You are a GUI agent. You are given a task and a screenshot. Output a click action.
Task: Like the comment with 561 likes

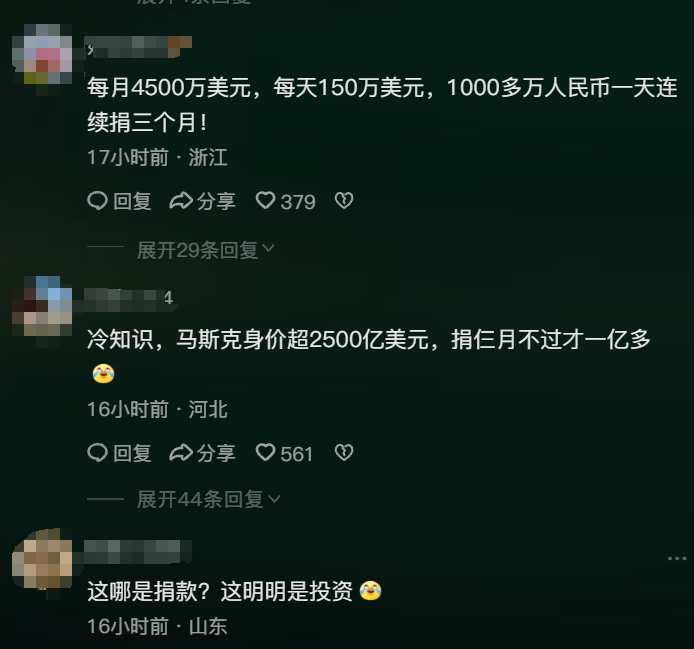(266, 452)
